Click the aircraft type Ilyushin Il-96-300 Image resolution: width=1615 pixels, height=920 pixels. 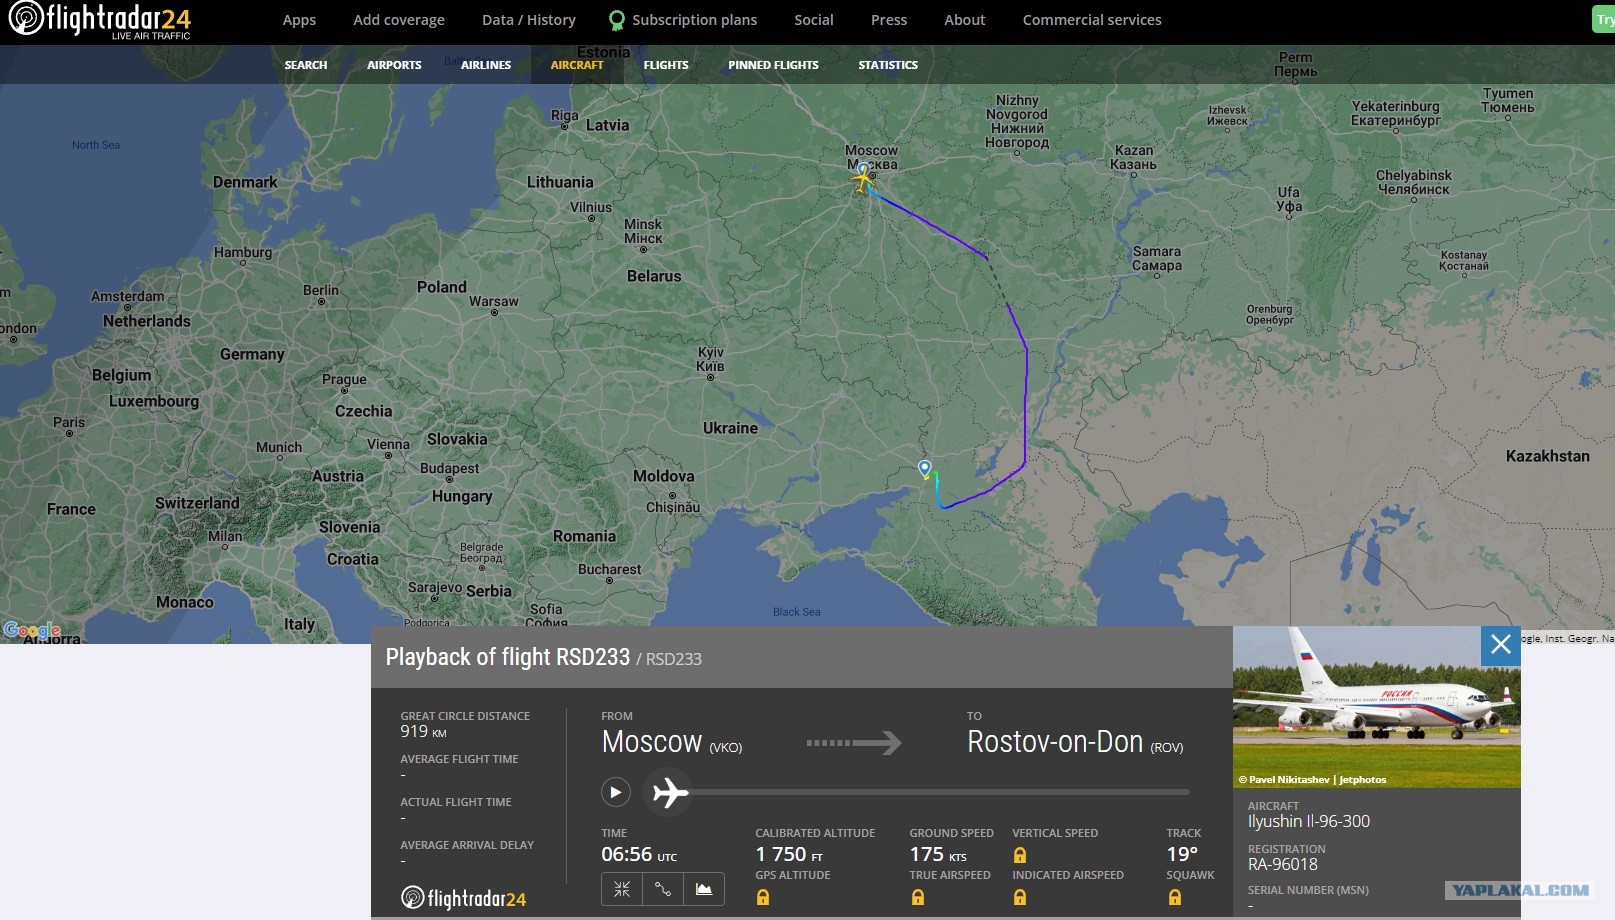1309,821
